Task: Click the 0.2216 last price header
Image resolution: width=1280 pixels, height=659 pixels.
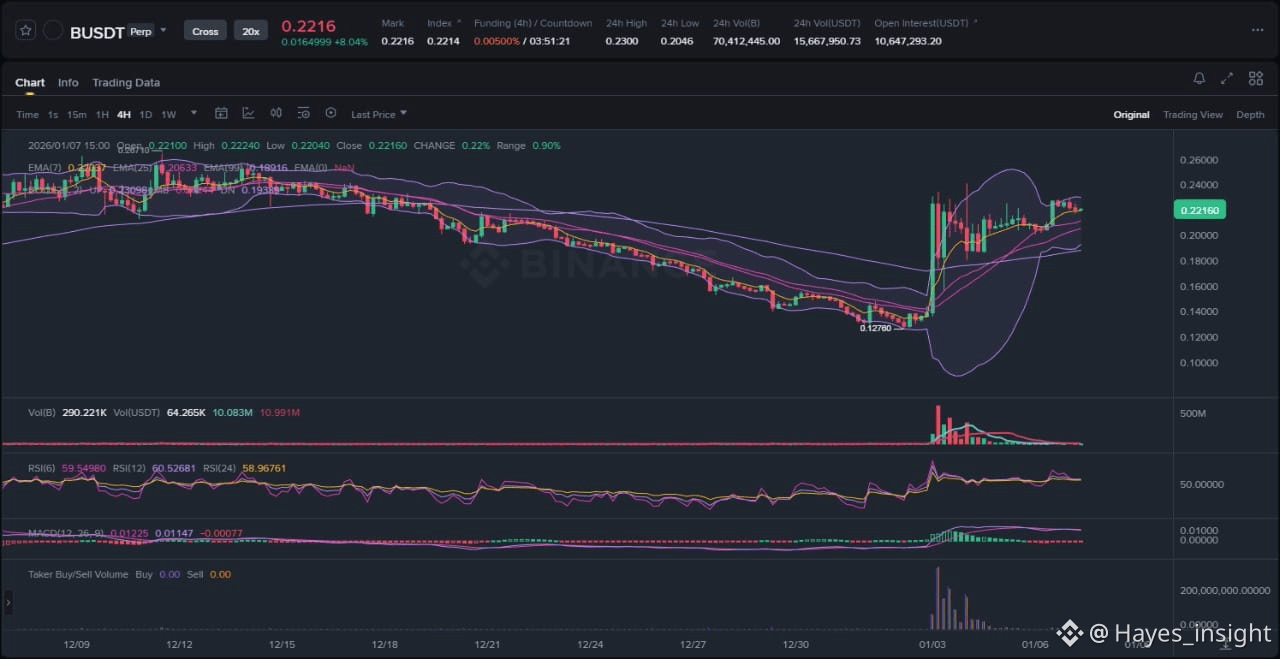Action: [x=308, y=26]
